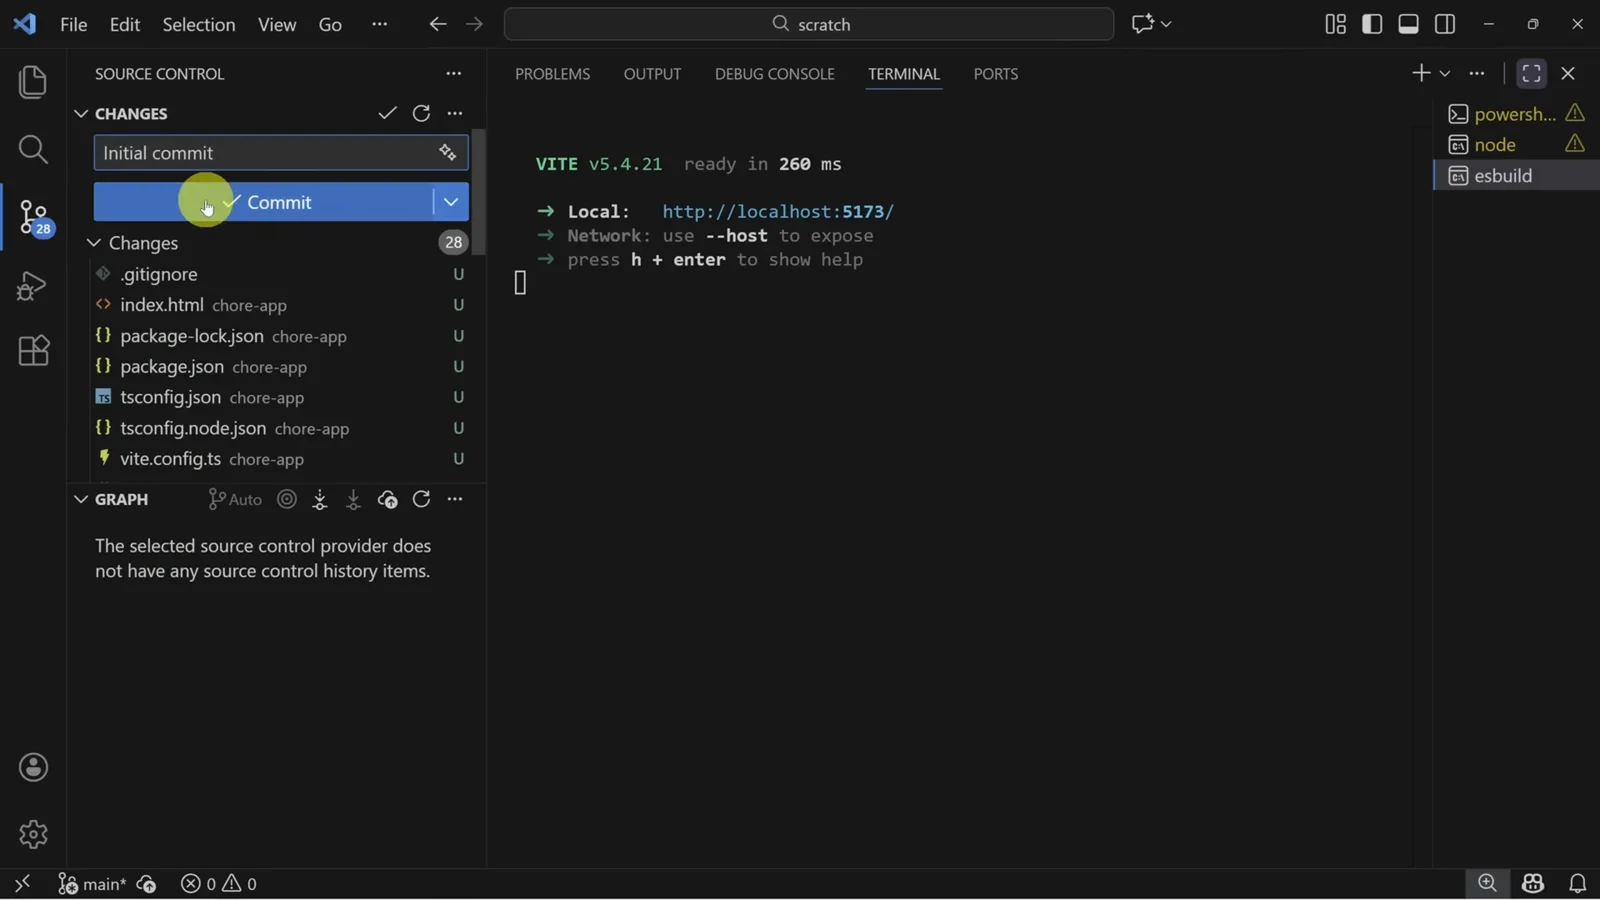Add a new terminal with plus button
The width and height of the screenshot is (1600, 900).
[x=1420, y=73]
